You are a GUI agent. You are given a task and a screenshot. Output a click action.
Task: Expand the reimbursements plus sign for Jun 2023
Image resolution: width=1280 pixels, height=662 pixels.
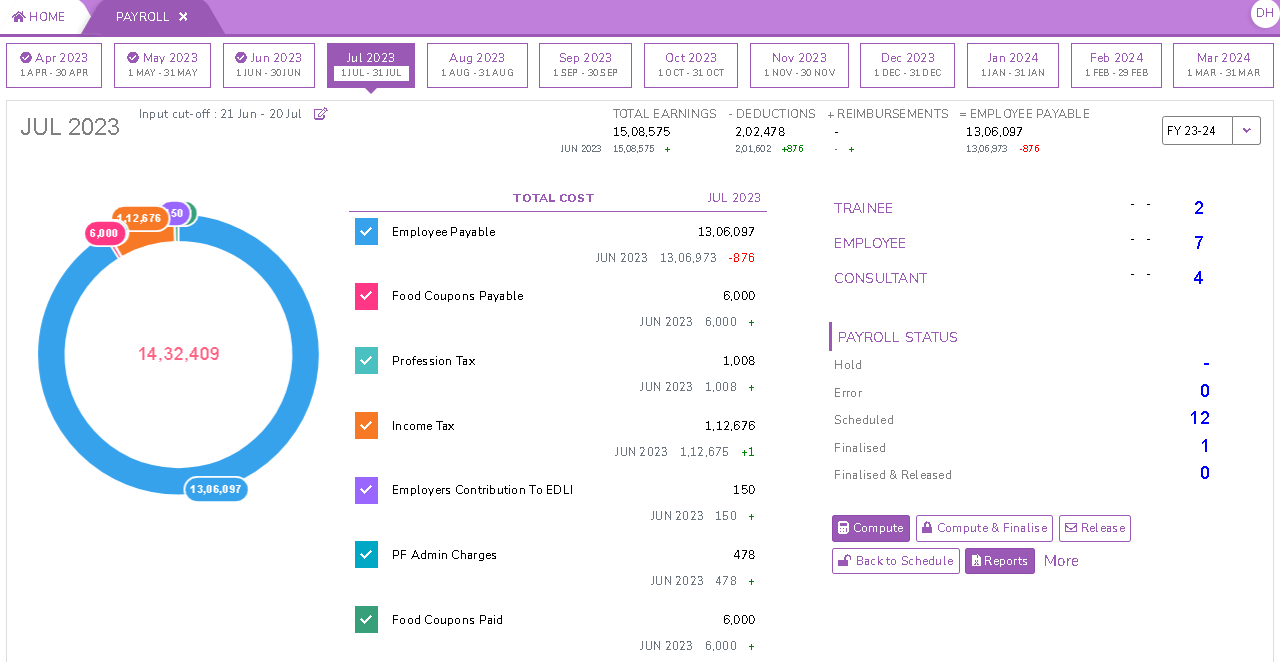pyautogui.click(x=852, y=149)
